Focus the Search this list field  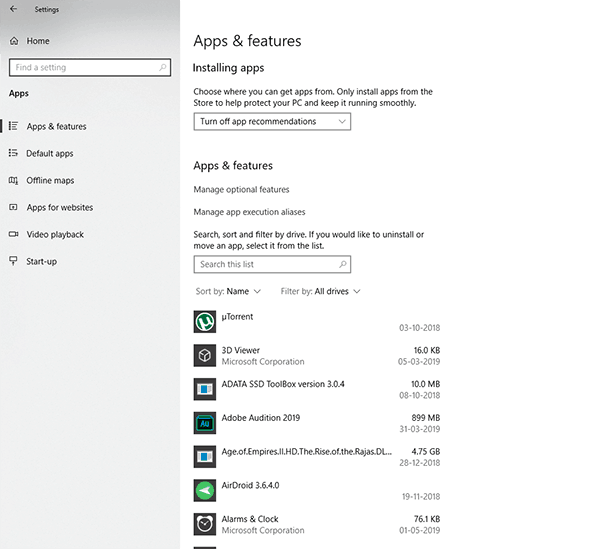[272, 264]
